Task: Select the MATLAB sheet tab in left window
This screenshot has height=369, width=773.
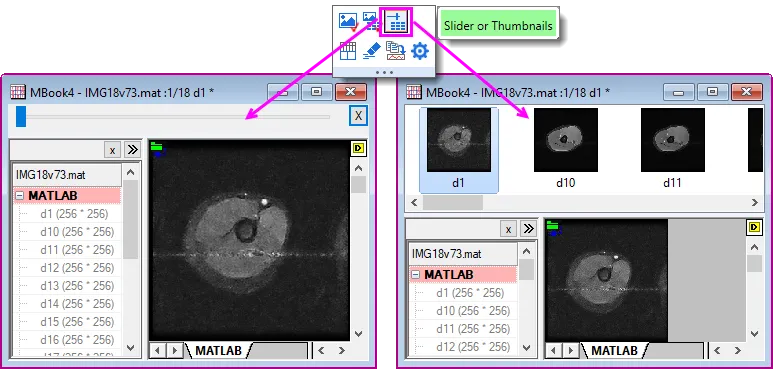Action: pos(218,351)
